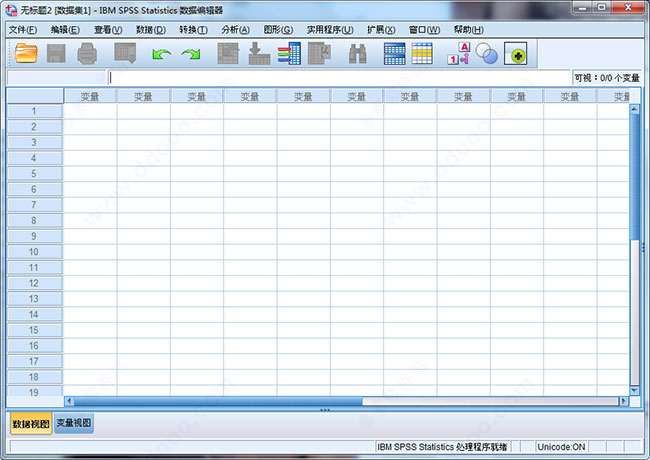650x460 pixels.
Task: Select row header 1
Action: pyautogui.click(x=34, y=111)
